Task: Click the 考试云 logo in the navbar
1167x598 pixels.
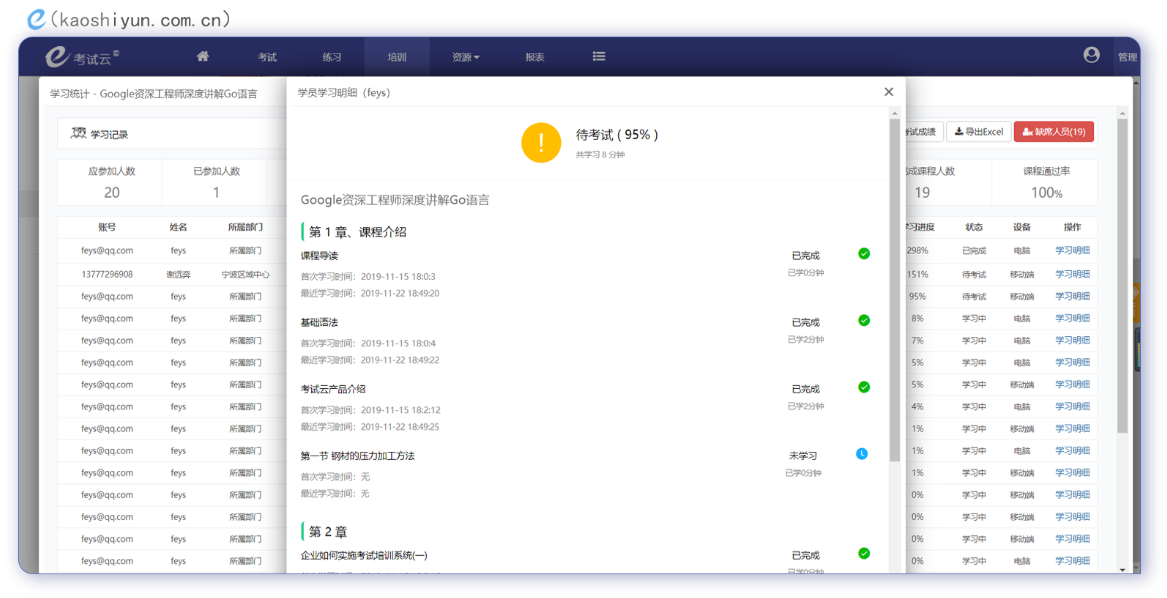Action: point(82,58)
